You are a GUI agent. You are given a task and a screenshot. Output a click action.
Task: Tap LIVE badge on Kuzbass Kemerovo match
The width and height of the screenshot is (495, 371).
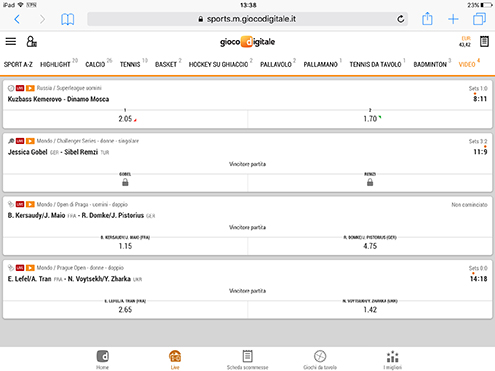click(x=20, y=88)
